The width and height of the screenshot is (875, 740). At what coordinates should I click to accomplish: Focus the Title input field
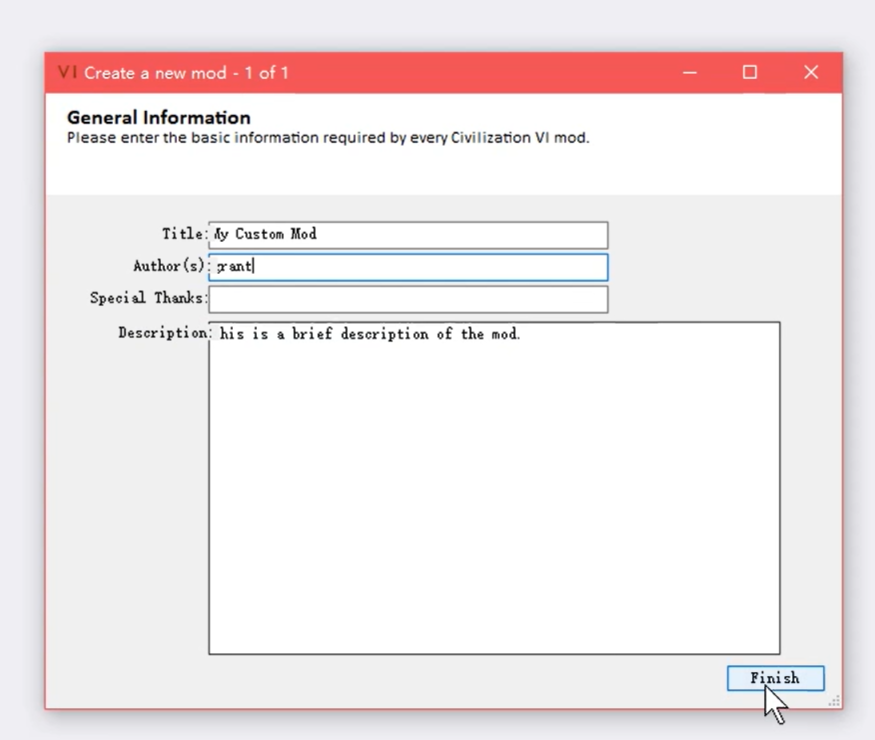click(408, 235)
